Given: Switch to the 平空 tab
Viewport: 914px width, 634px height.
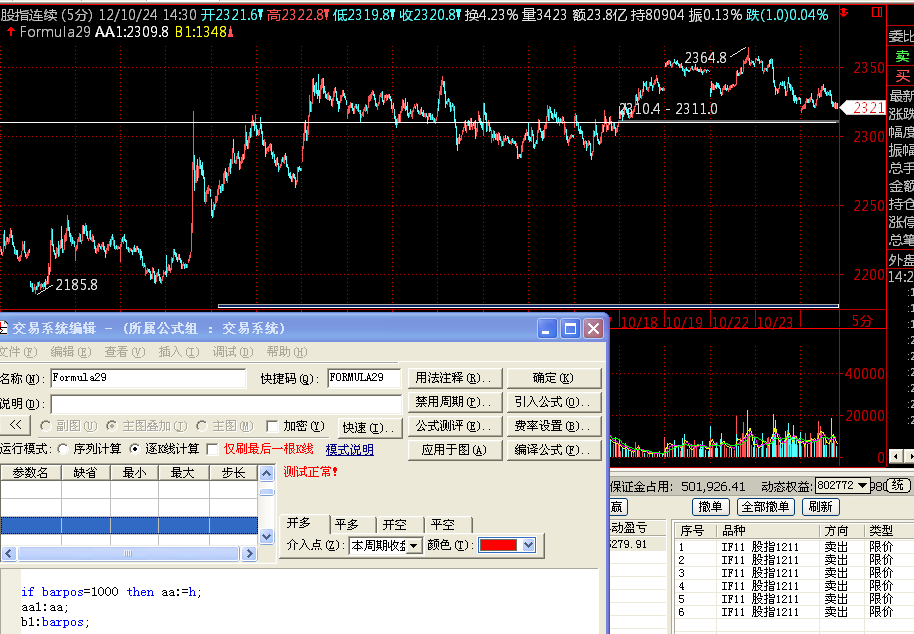Looking at the screenshot, I should pos(448,524).
